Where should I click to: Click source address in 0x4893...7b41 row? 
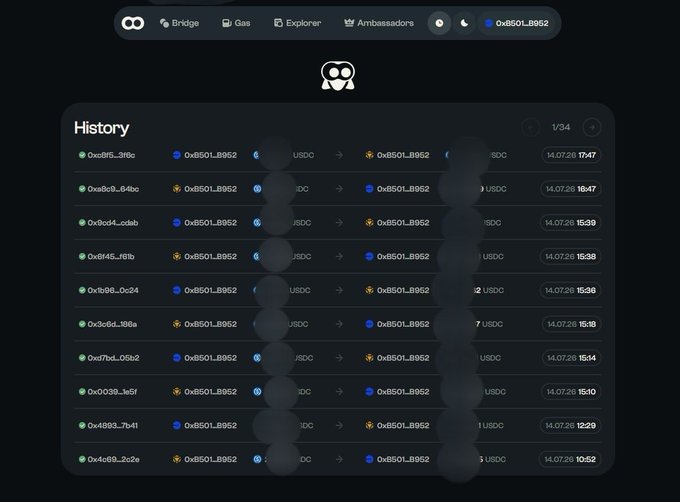coord(210,426)
